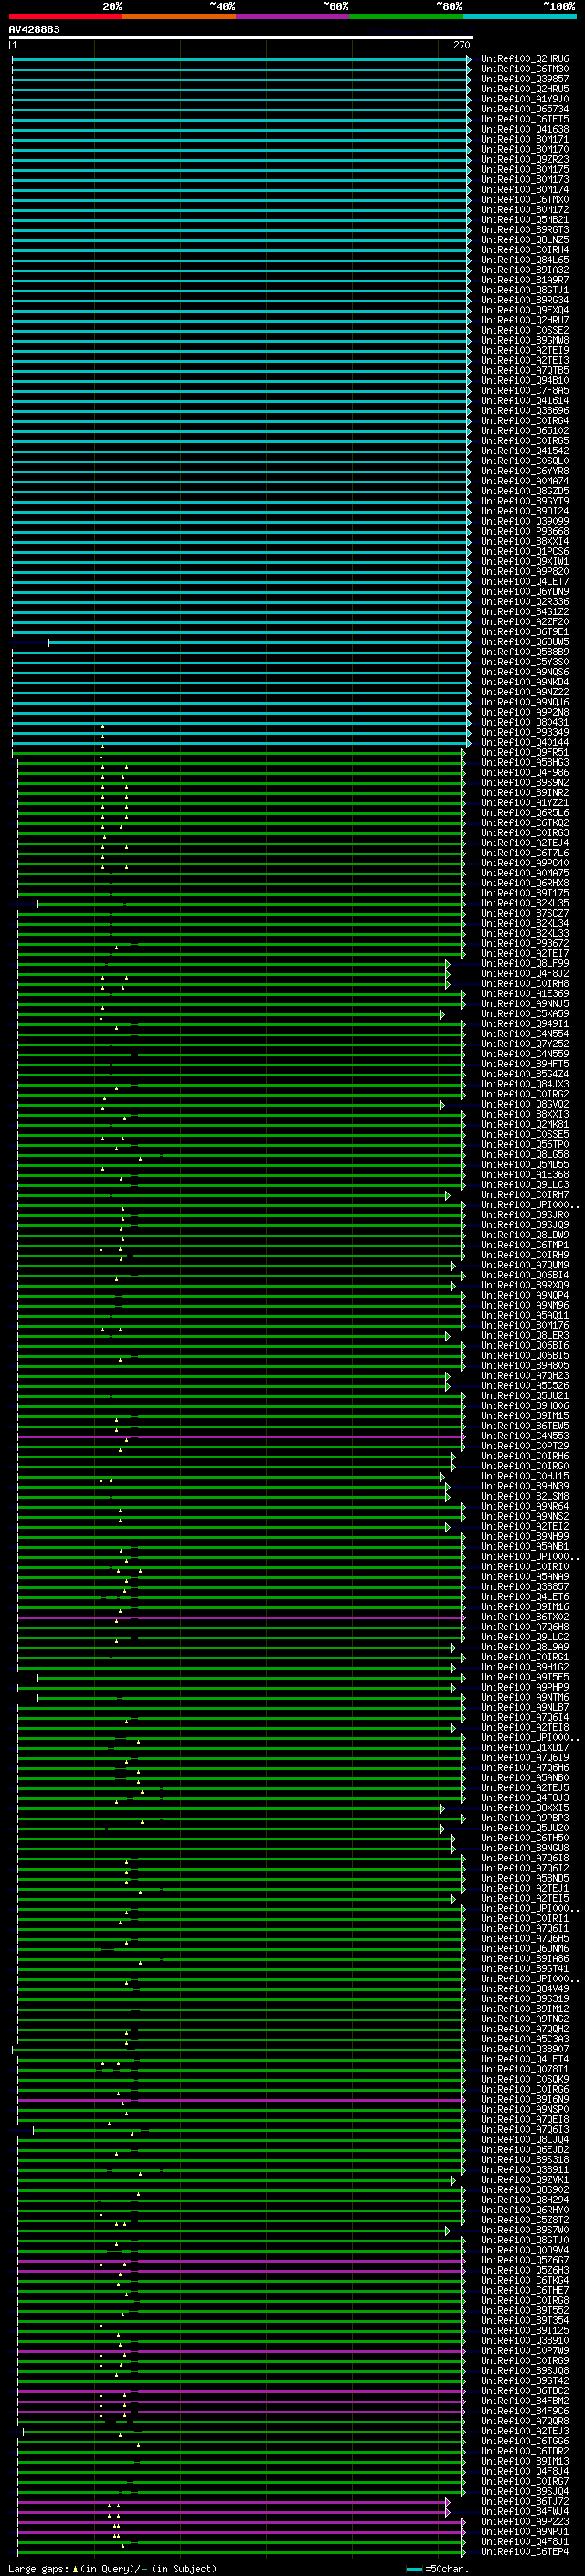Click the purple alignment bar for UniRef100_C4N553
This screenshot has width=585, height=2576.
[241, 1436]
